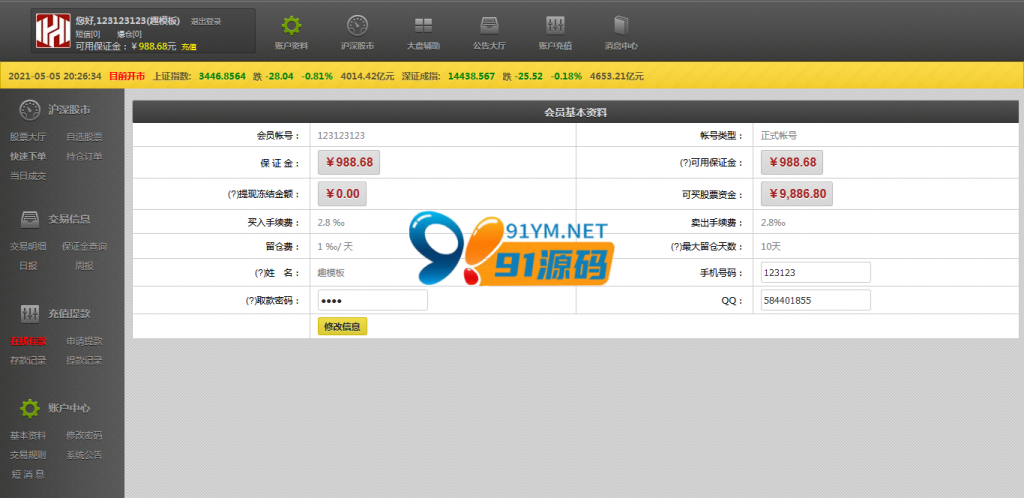Open 自选股票 in sidebar
This screenshot has height=498, width=1024.
click(x=84, y=137)
